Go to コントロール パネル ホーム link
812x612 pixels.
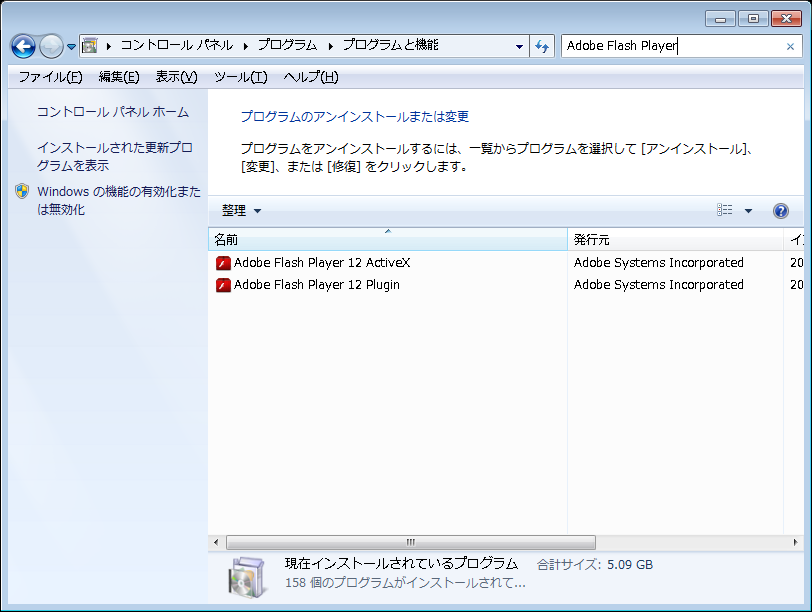point(113,112)
